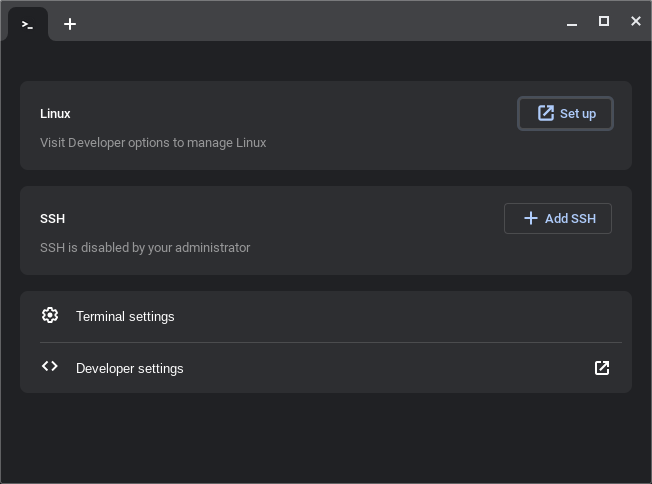
Task: Click the Add SSH button
Action: coord(558,218)
